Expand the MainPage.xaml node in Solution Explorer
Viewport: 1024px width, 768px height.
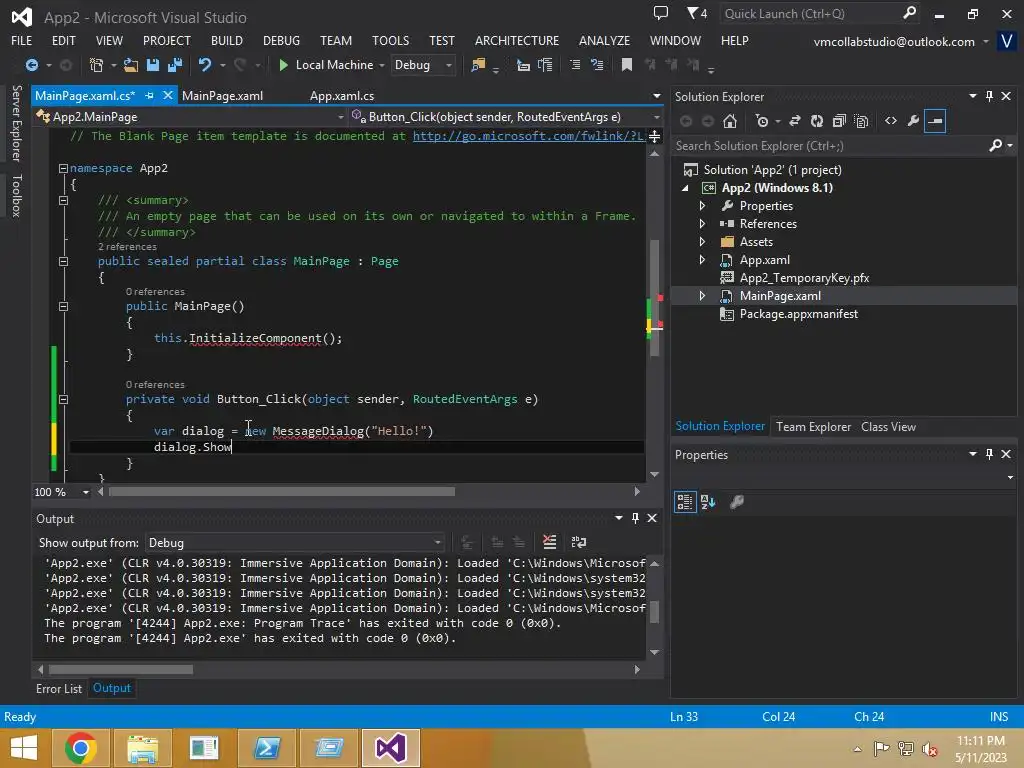(x=703, y=296)
